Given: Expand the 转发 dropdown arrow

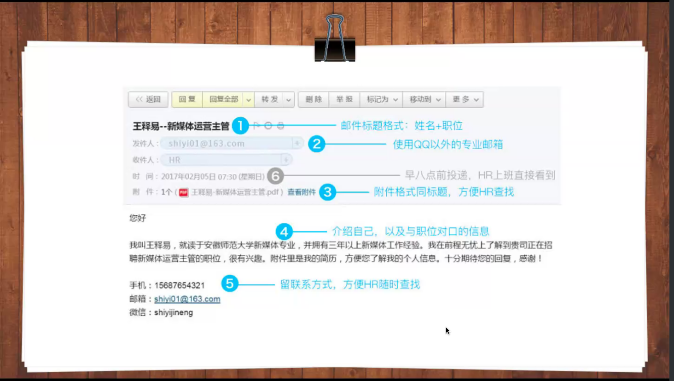Looking at the screenshot, I should (289, 100).
